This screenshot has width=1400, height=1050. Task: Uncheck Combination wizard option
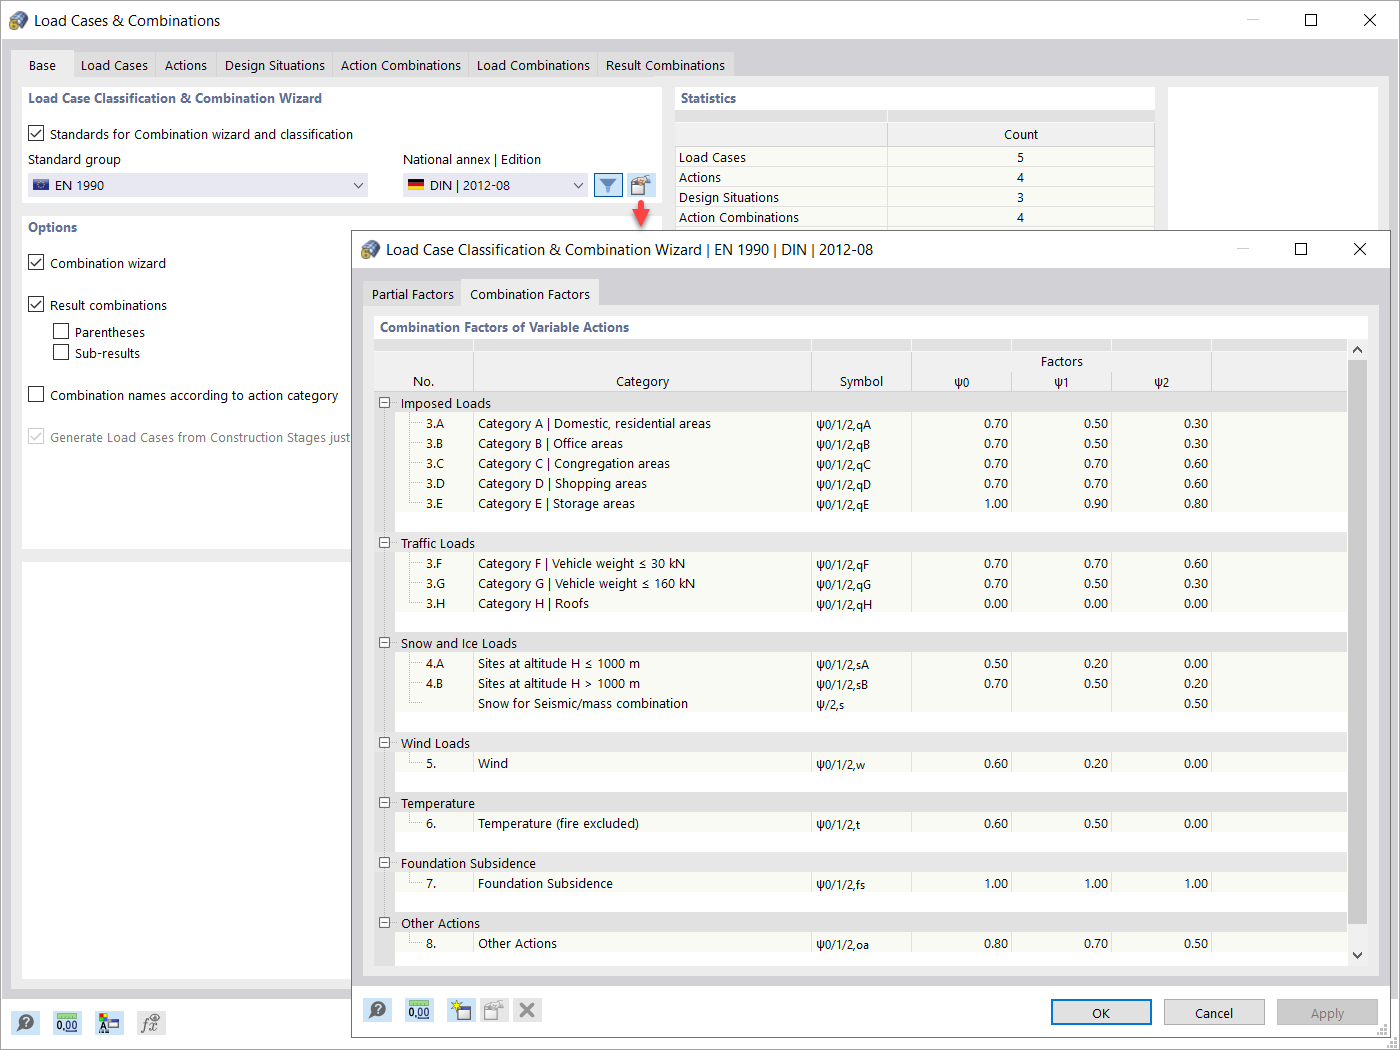36,262
